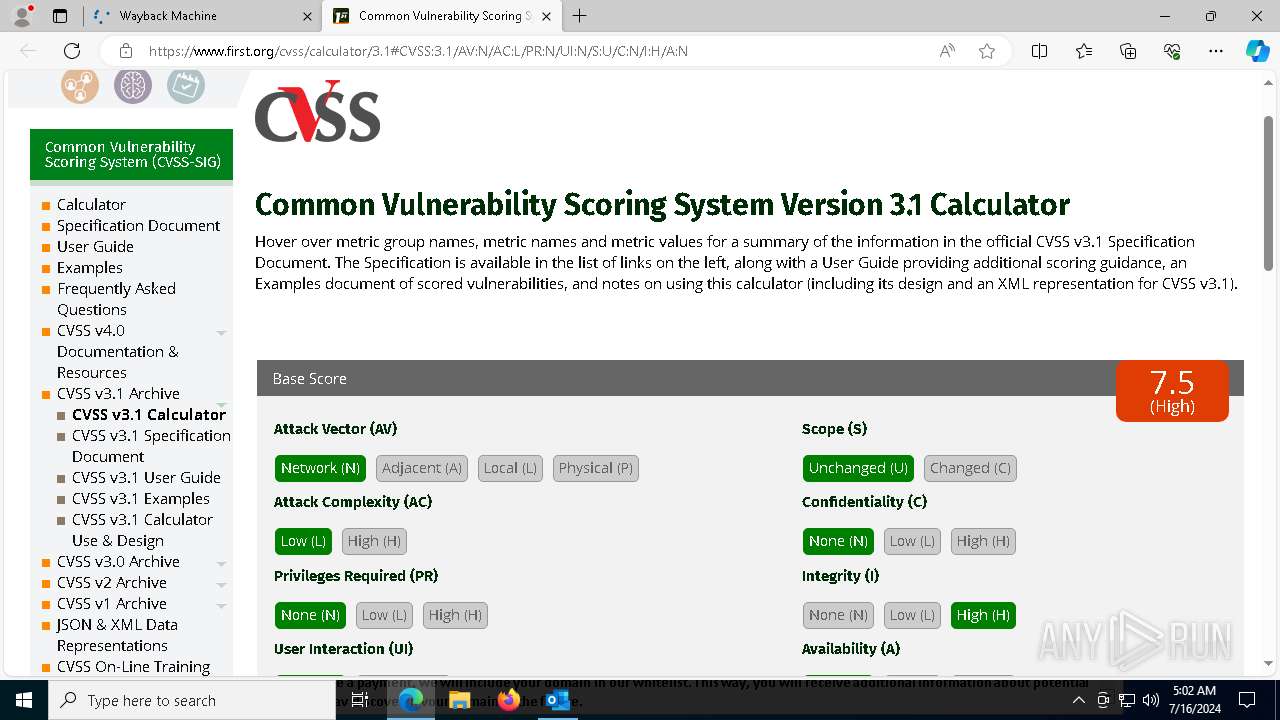Screen dimensions: 1280x720
Task: Open the Copilot sidebar icon
Action: pyautogui.click(x=1257, y=51)
